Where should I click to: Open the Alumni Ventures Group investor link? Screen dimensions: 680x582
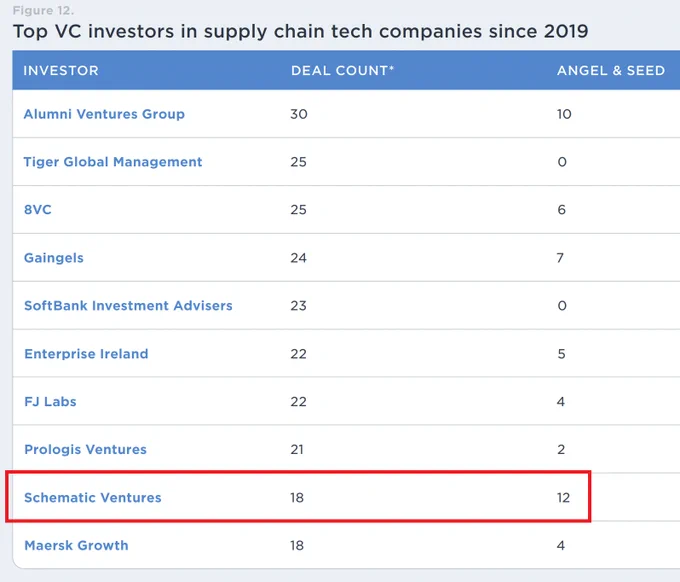coord(104,114)
